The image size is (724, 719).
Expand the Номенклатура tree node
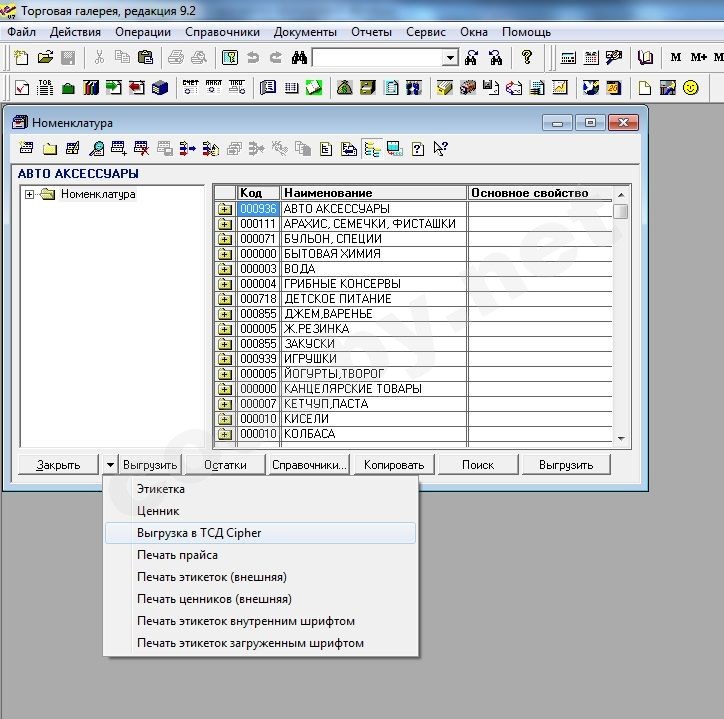point(30,195)
